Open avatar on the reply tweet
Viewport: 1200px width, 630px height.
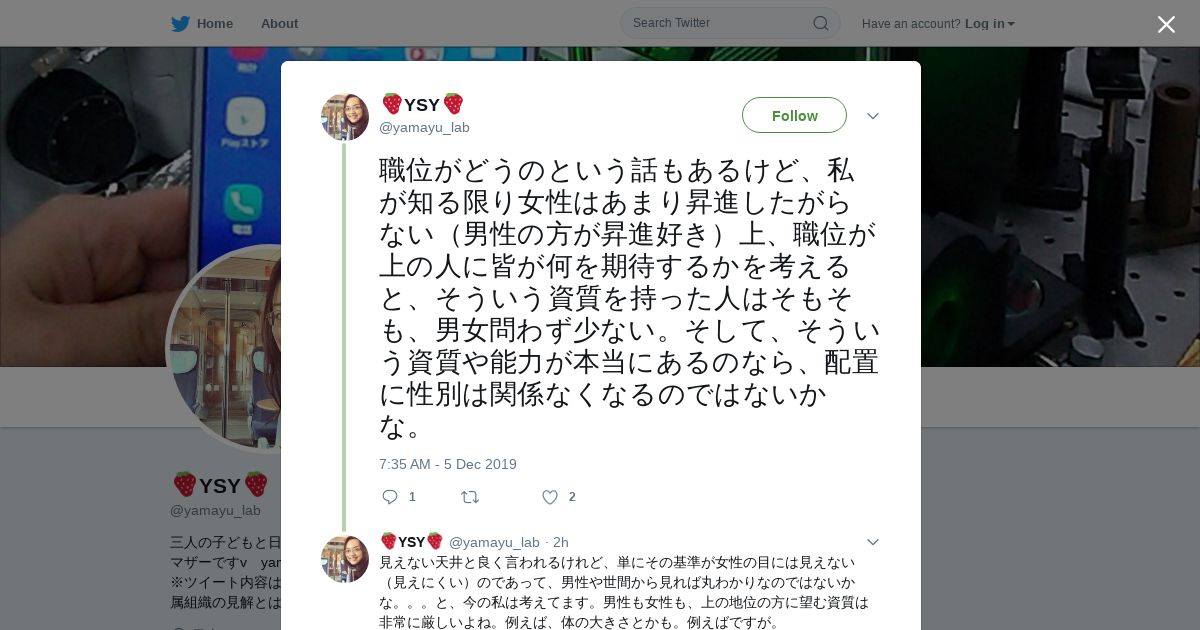(345, 559)
